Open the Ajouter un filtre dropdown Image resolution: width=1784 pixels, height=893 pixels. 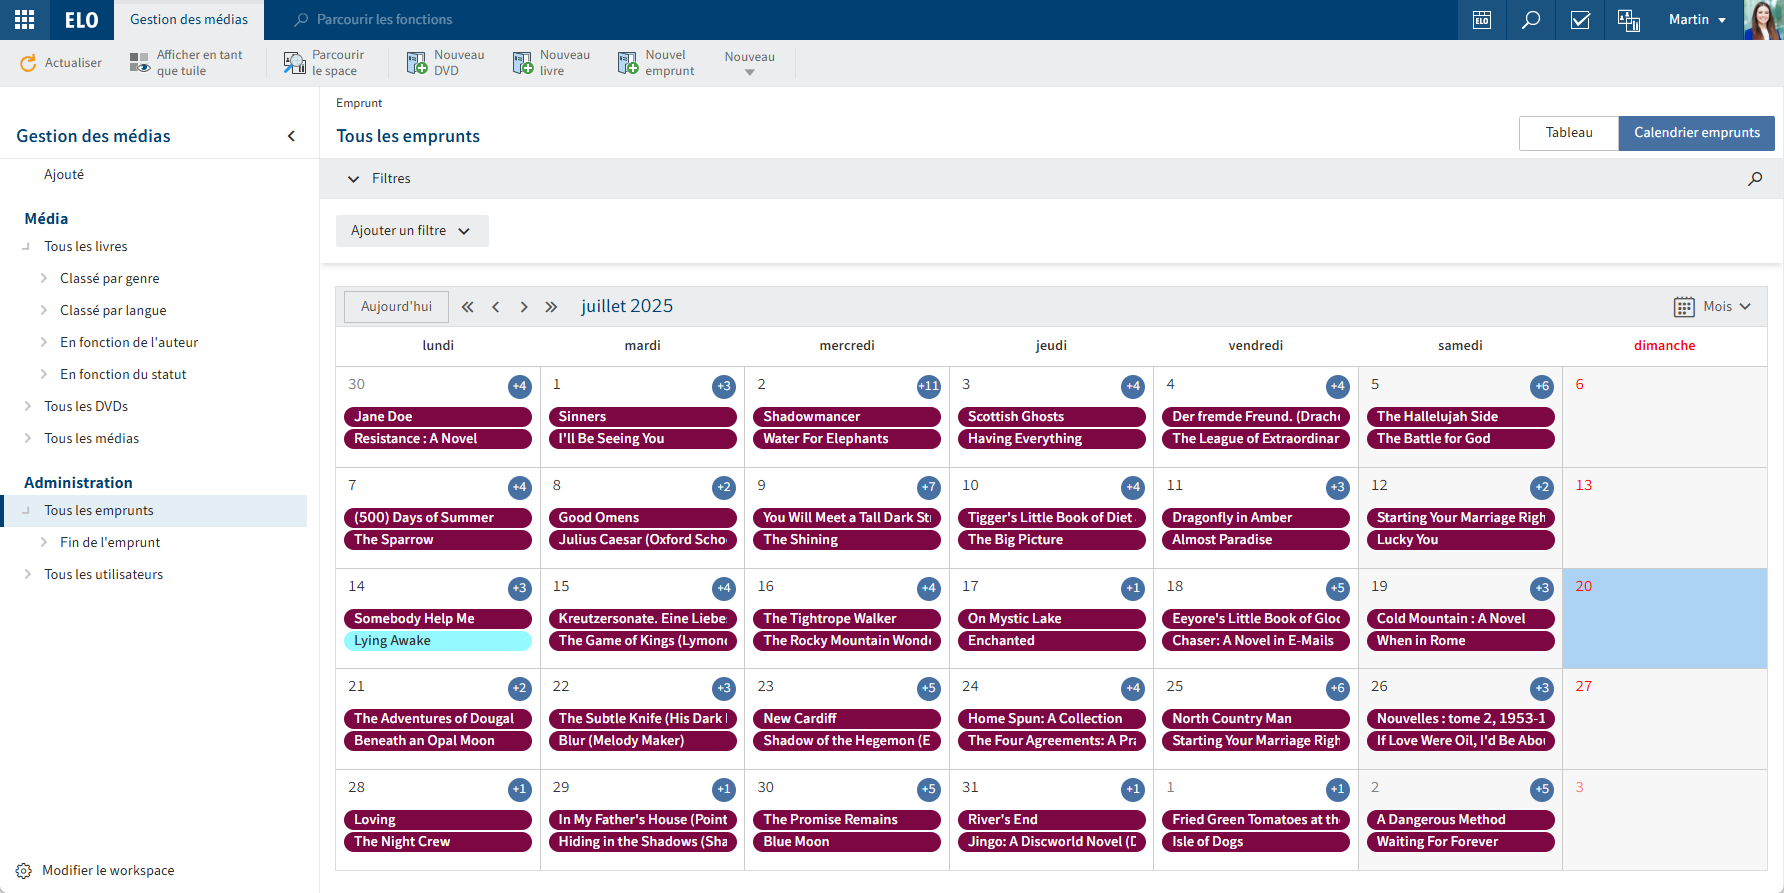coord(412,231)
